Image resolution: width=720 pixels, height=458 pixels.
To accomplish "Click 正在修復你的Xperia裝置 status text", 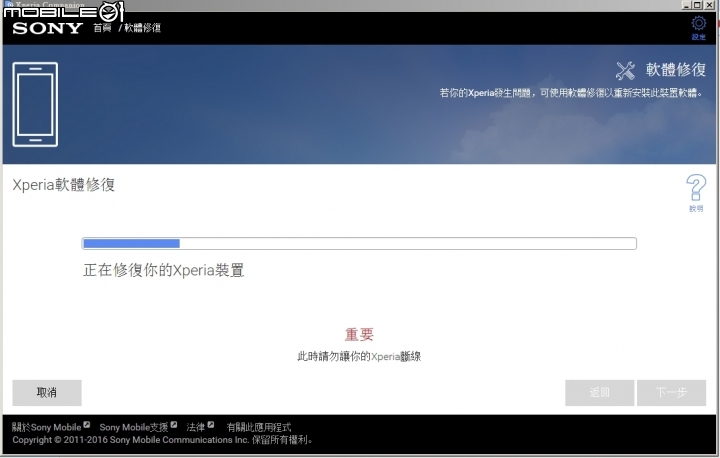I will (163, 270).
